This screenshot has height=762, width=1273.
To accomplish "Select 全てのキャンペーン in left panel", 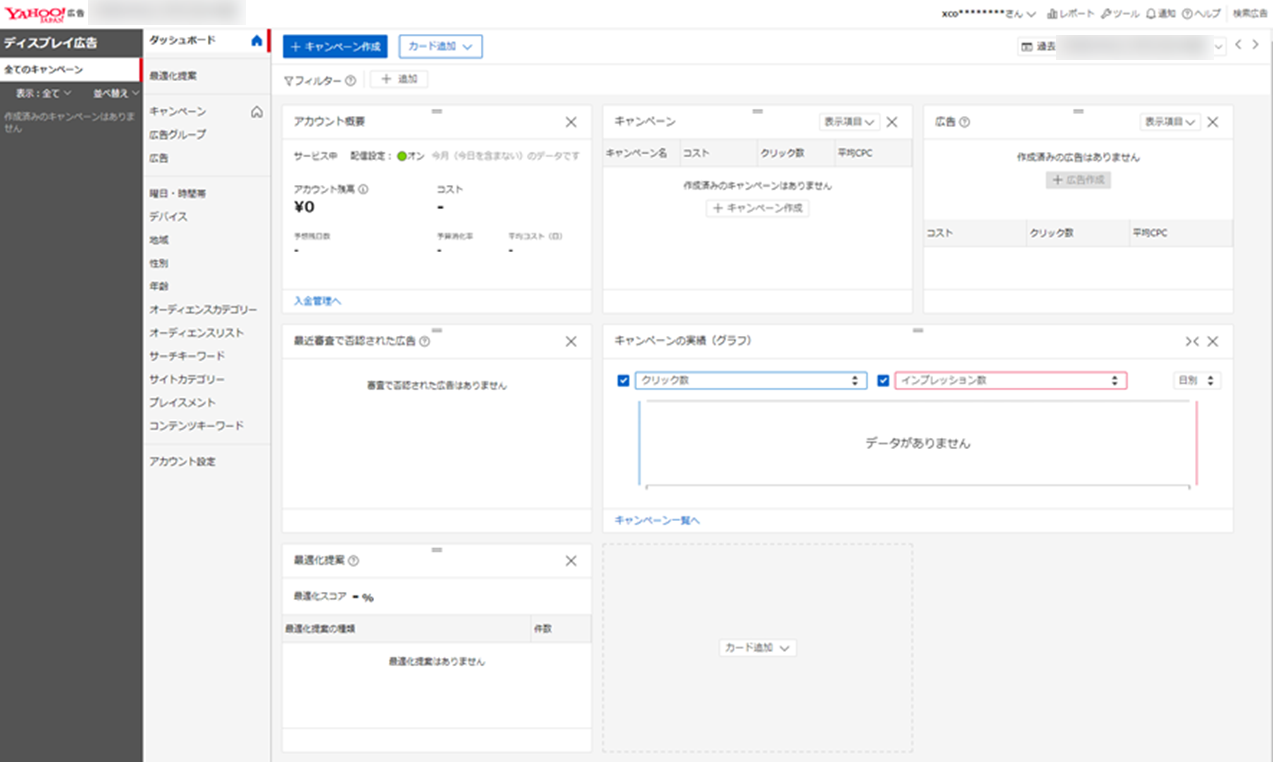I will (x=70, y=70).
